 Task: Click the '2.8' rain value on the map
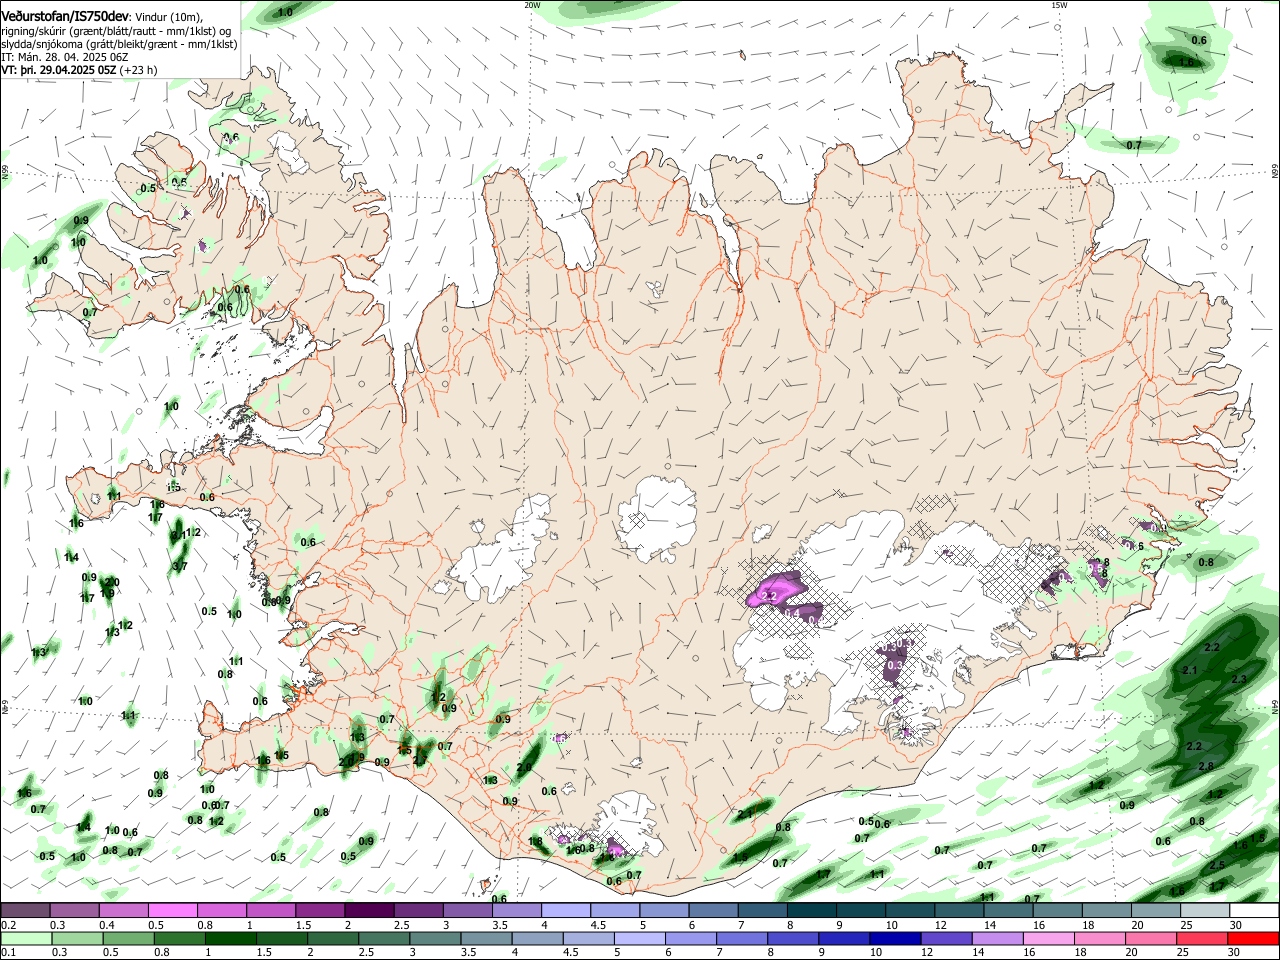click(x=1205, y=766)
